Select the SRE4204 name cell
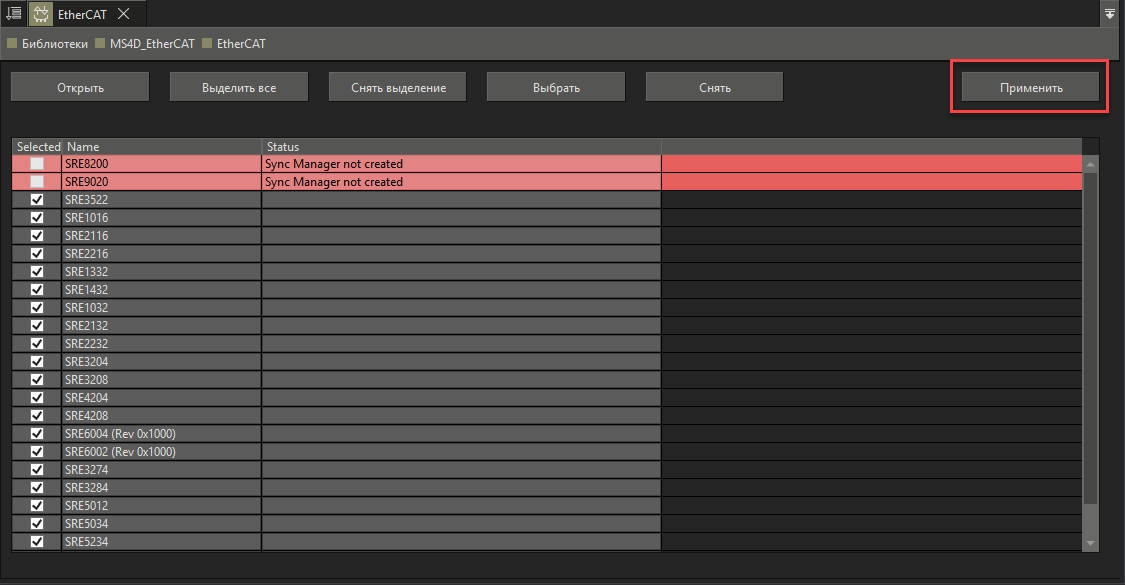The height and width of the screenshot is (585, 1125). (162, 397)
